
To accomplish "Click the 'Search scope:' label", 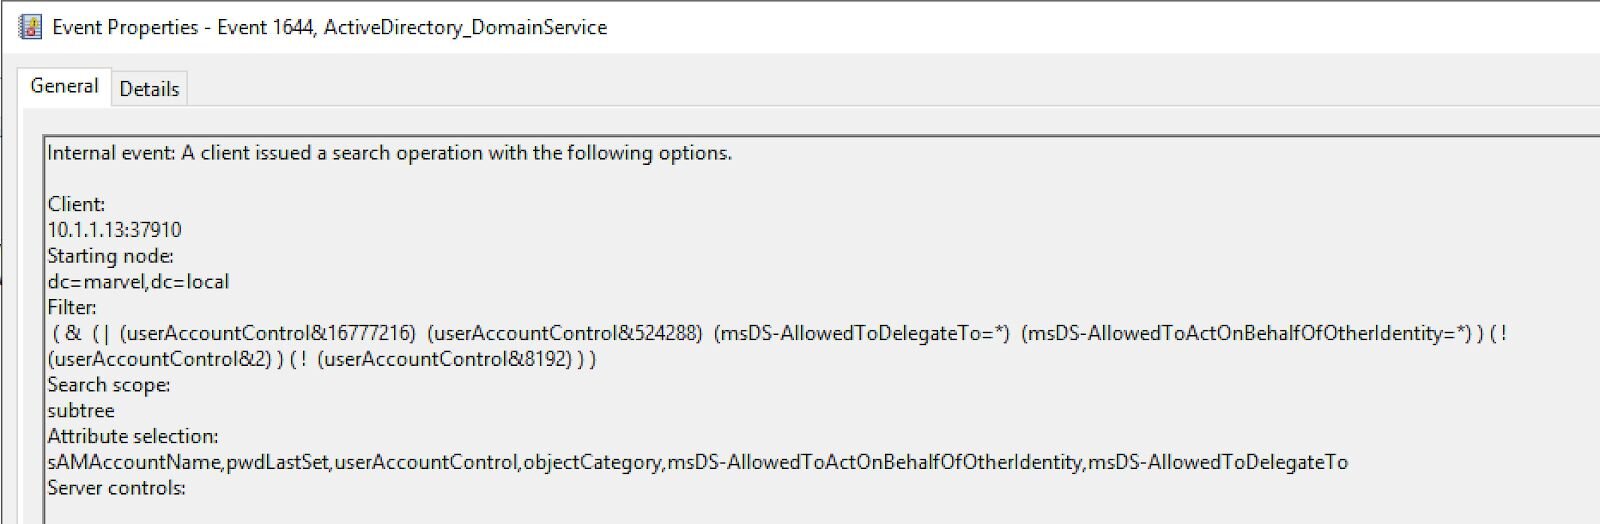I will coord(108,385).
